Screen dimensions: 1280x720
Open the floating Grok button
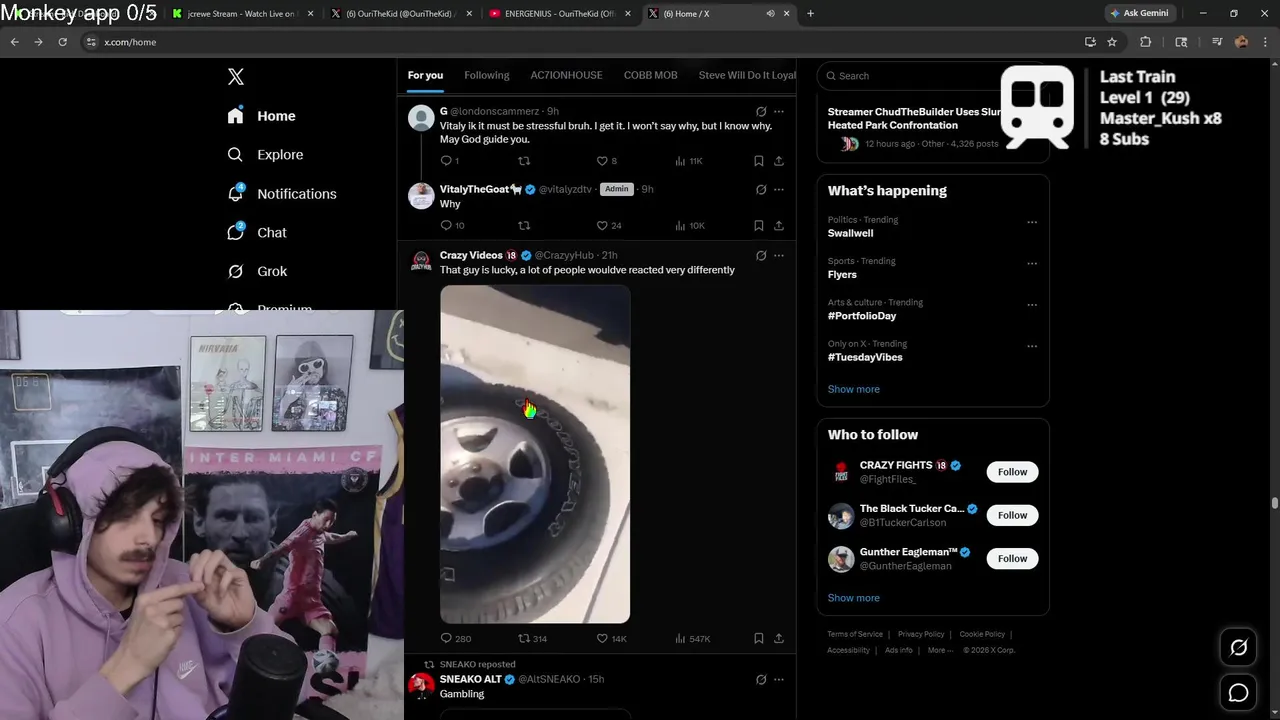1238,648
